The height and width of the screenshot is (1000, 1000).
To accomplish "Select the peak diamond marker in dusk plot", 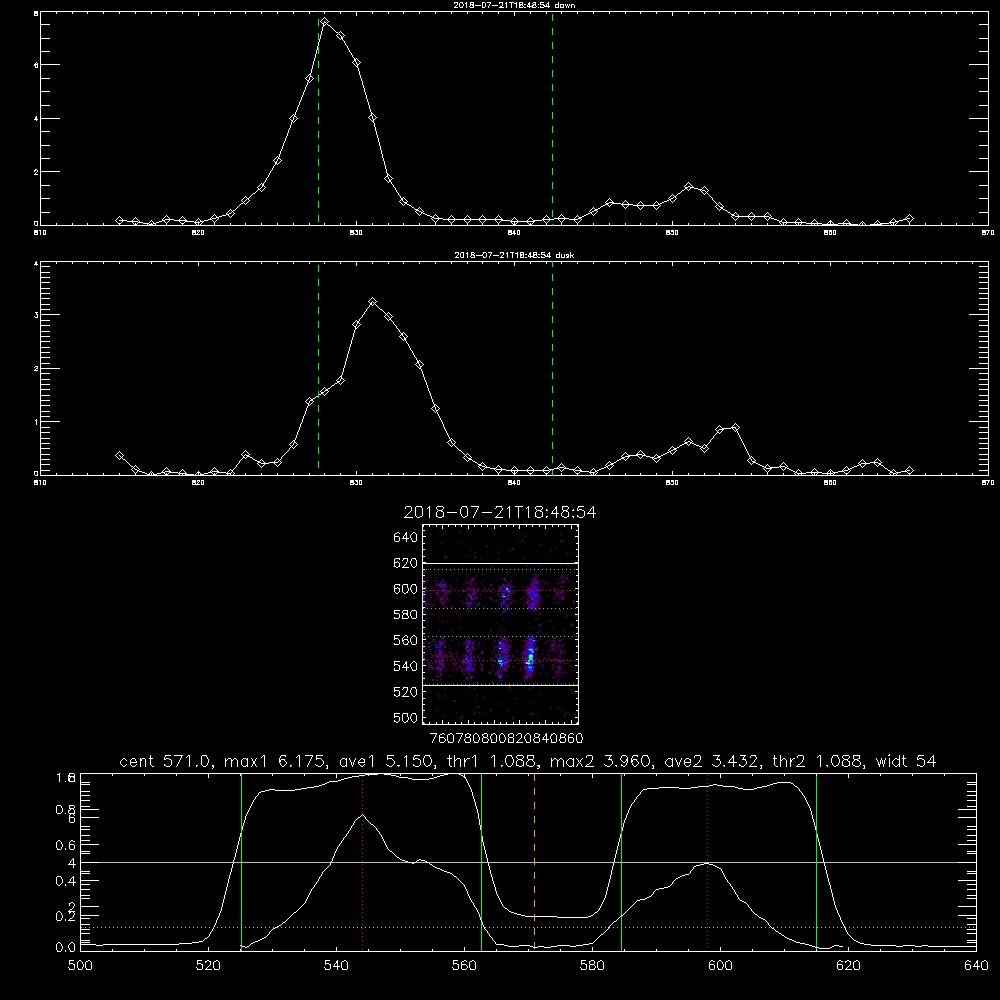I will (x=372, y=302).
